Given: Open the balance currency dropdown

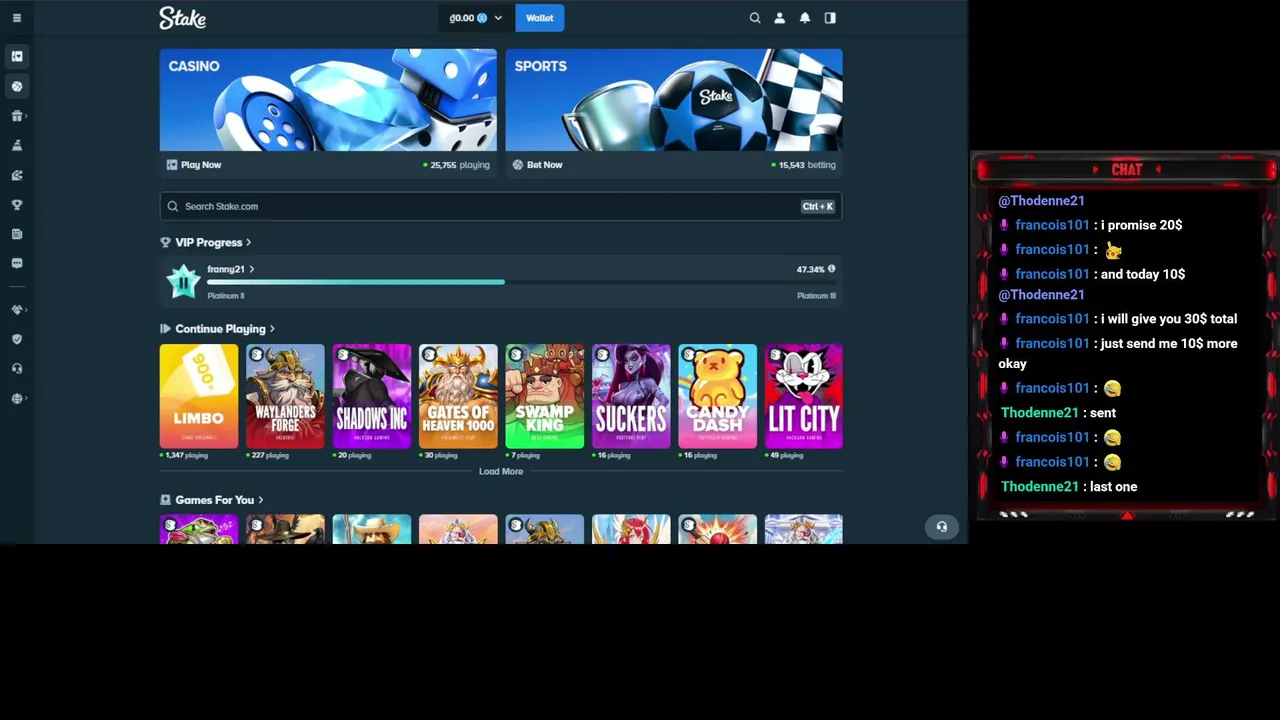Looking at the screenshot, I should coord(476,18).
